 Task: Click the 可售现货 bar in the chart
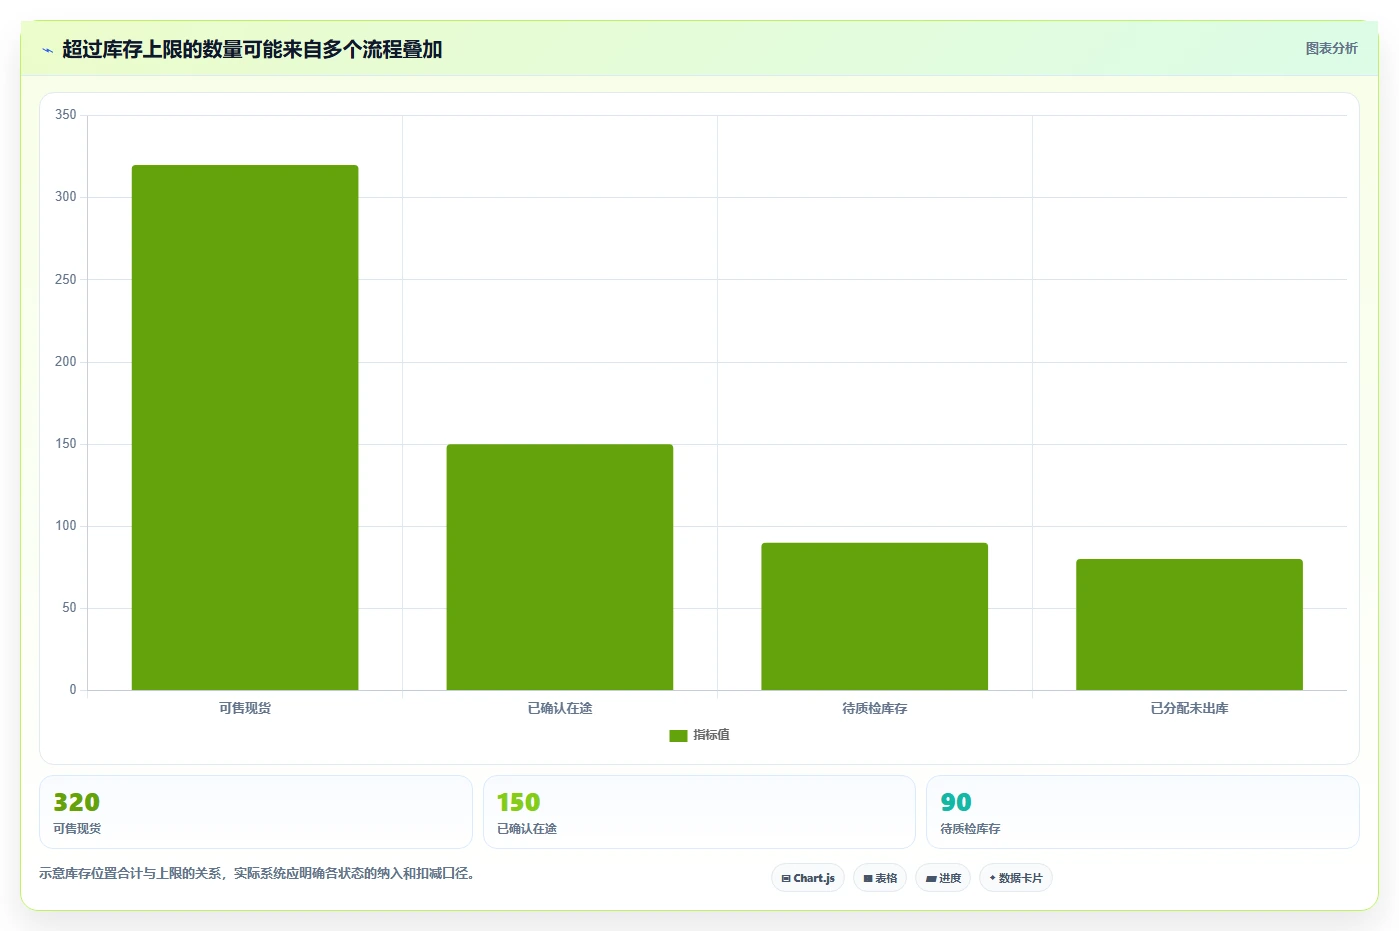click(x=245, y=427)
